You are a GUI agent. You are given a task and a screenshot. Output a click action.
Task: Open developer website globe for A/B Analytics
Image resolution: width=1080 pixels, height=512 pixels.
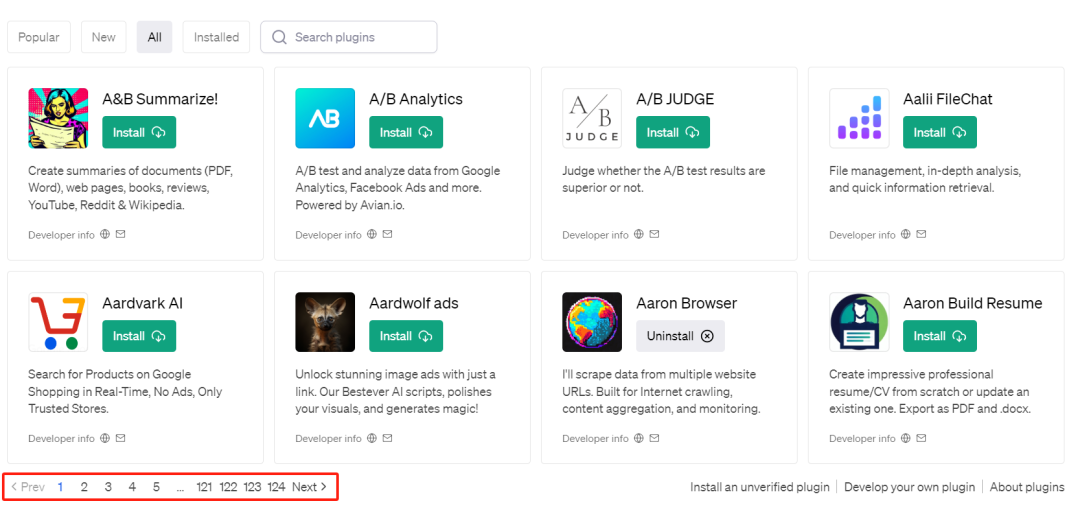click(372, 234)
